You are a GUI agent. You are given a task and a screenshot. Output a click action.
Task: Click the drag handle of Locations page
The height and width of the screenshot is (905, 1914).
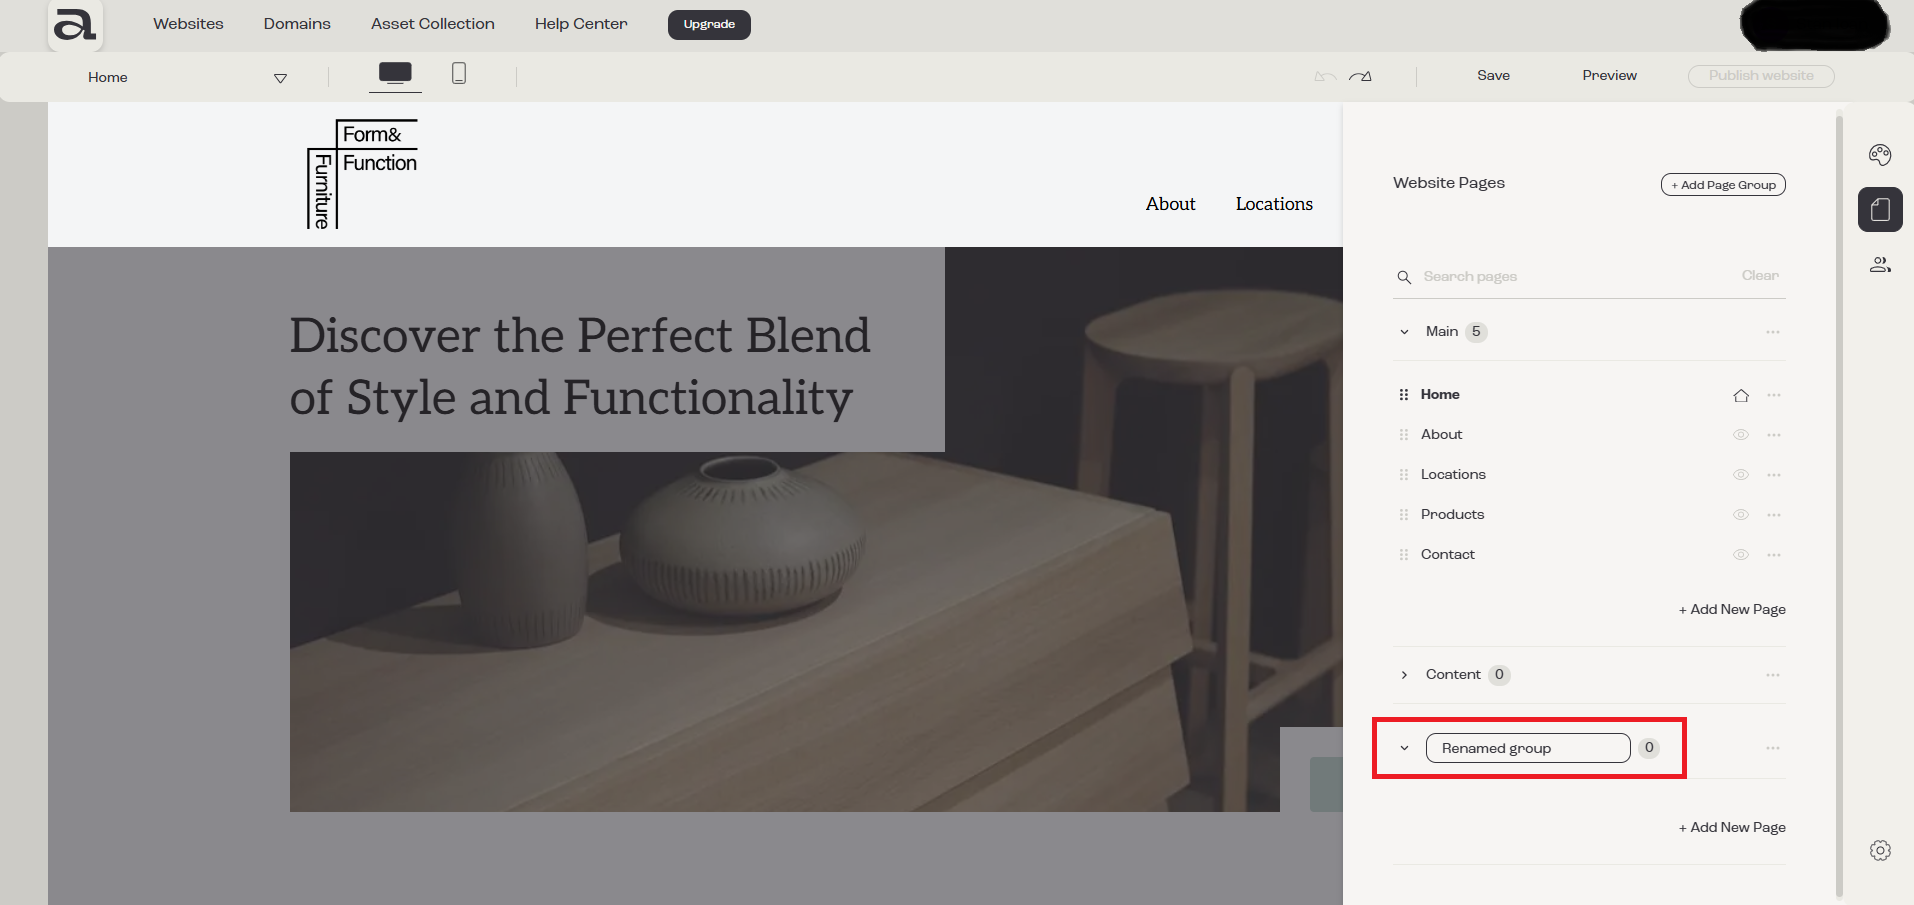(x=1404, y=475)
